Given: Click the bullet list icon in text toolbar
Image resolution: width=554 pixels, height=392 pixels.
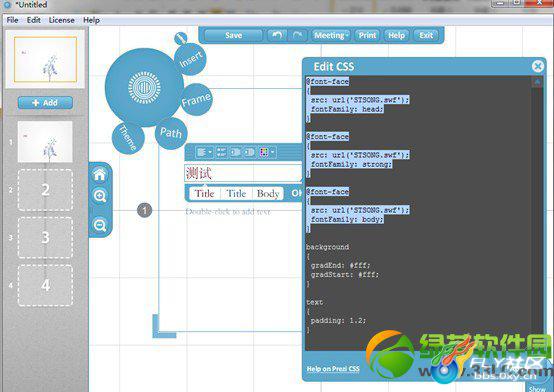Looking at the screenshot, I should click(222, 152).
